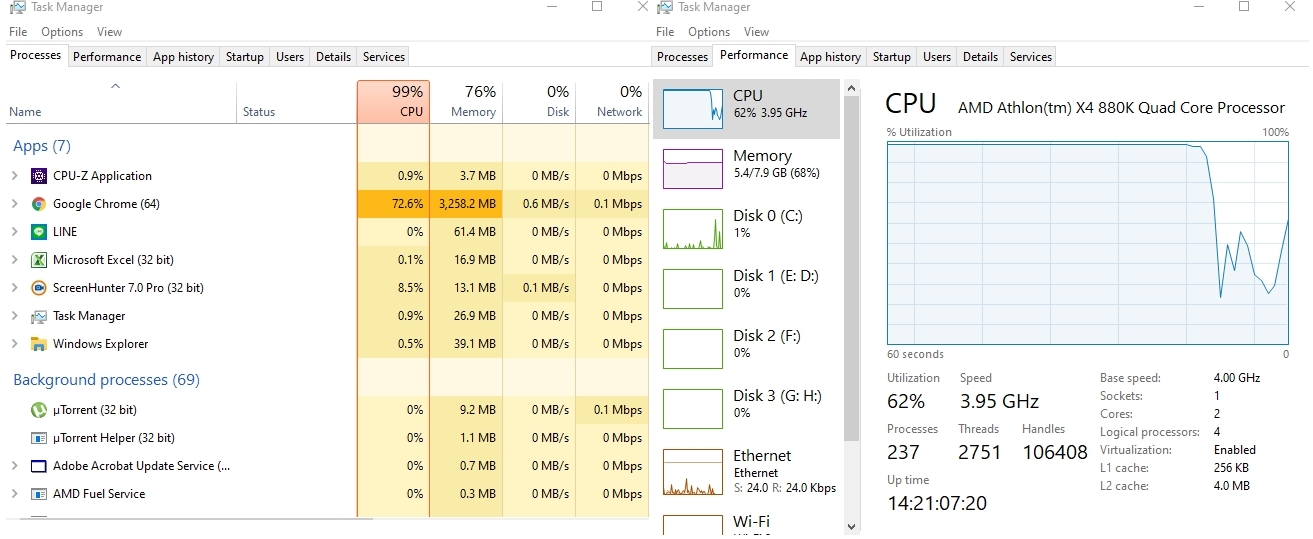Sort processes by CPU column
Image resolution: width=1313 pixels, height=539 pixels.
tap(393, 102)
